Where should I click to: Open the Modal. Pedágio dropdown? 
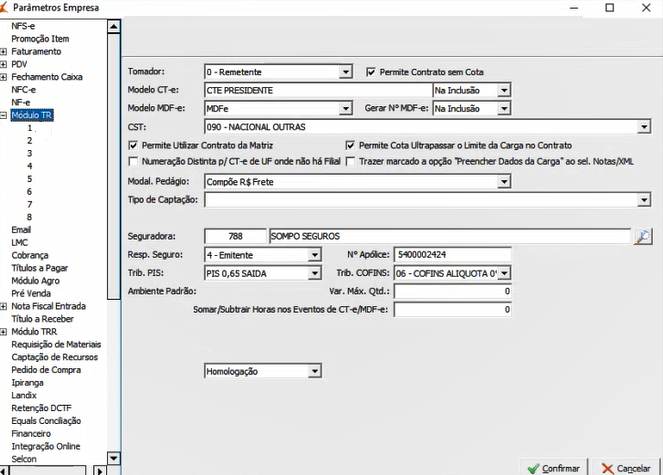coord(504,182)
